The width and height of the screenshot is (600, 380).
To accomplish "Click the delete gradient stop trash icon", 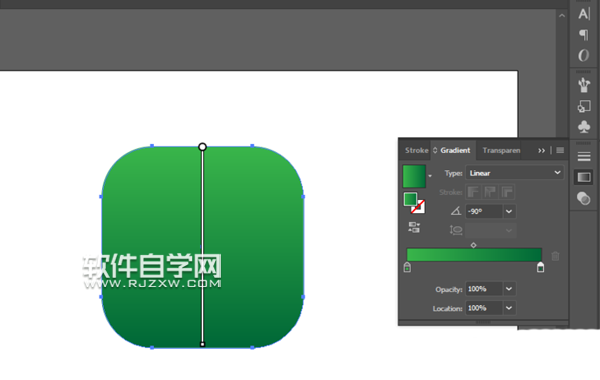I will tap(555, 256).
